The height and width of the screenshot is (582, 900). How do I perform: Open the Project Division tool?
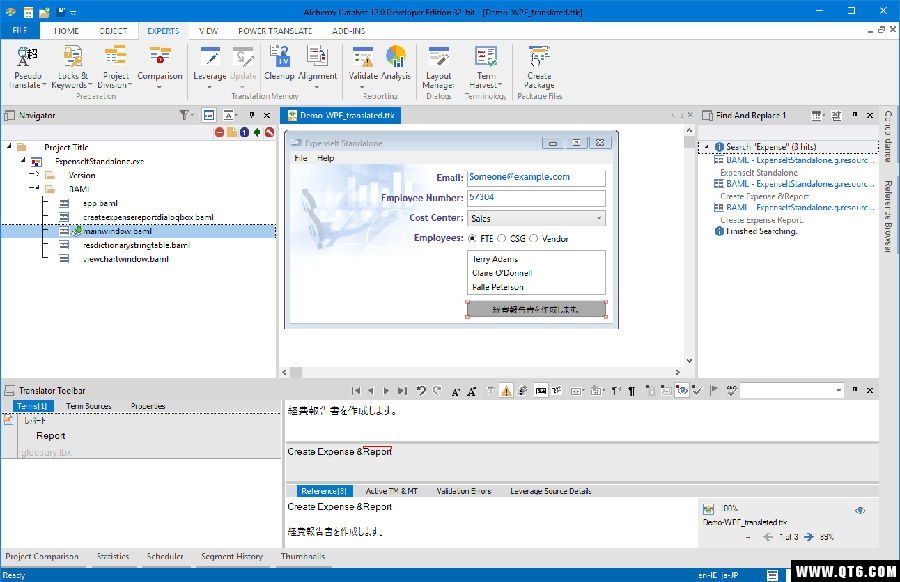coord(115,67)
